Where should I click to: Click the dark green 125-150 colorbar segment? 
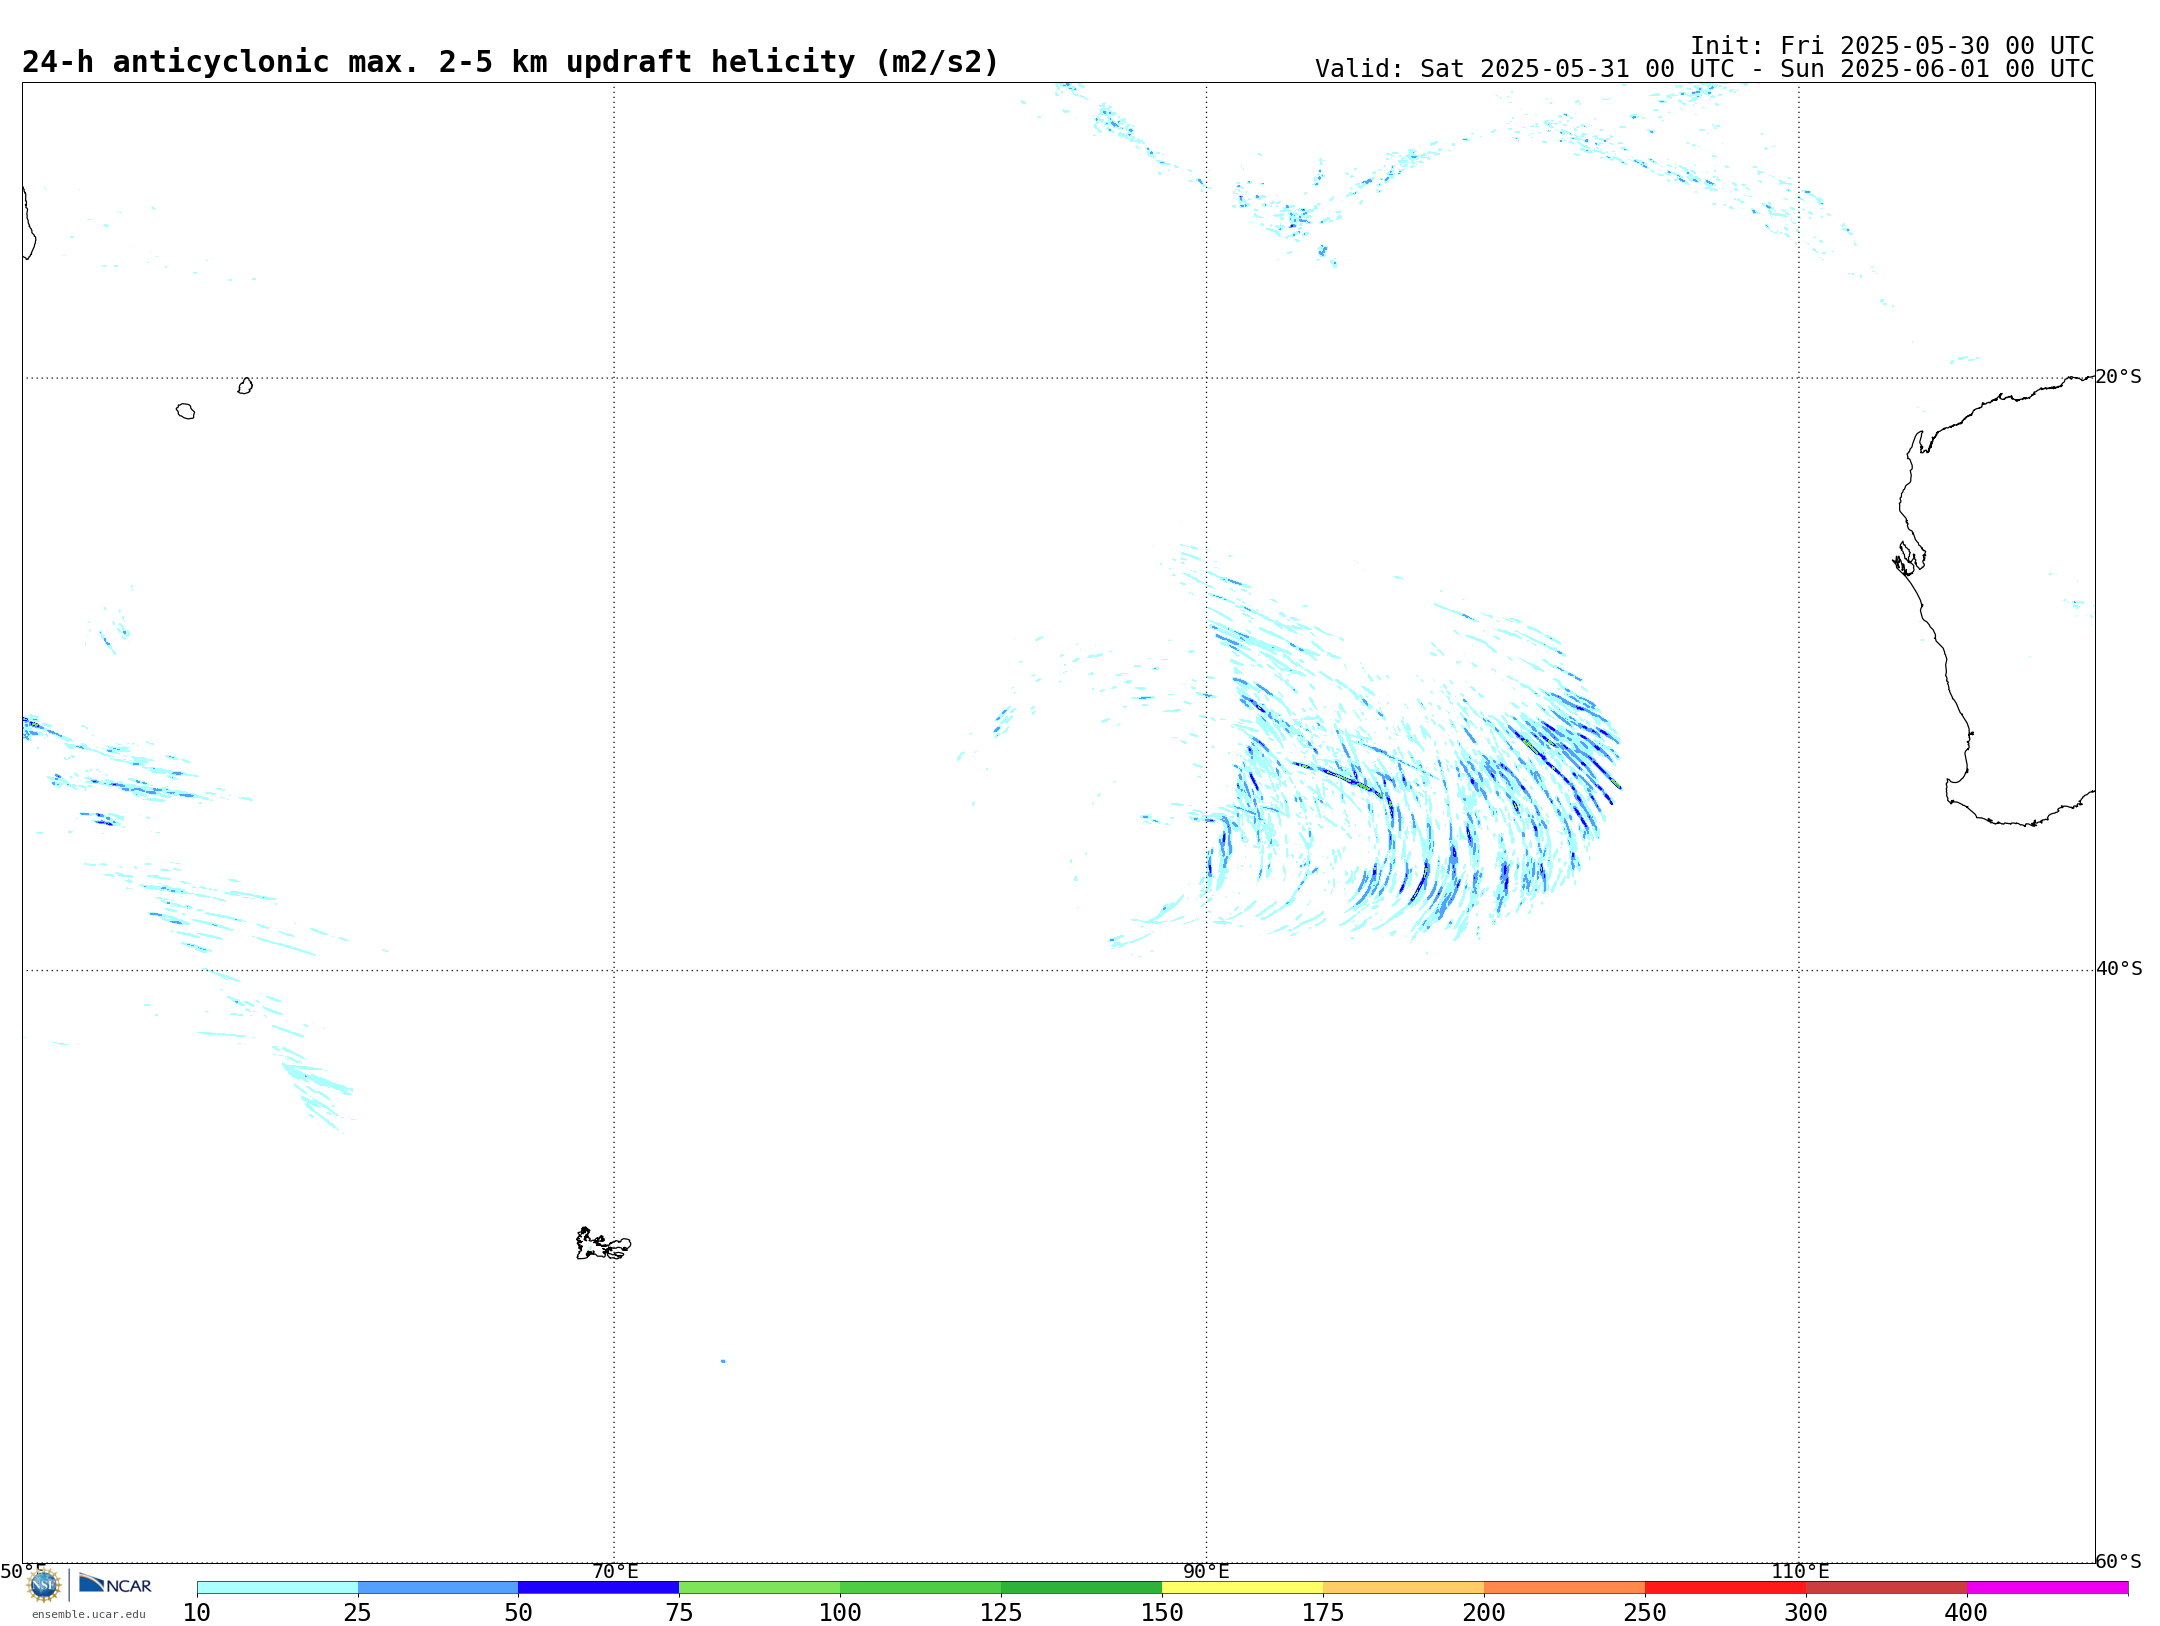point(1082,1588)
